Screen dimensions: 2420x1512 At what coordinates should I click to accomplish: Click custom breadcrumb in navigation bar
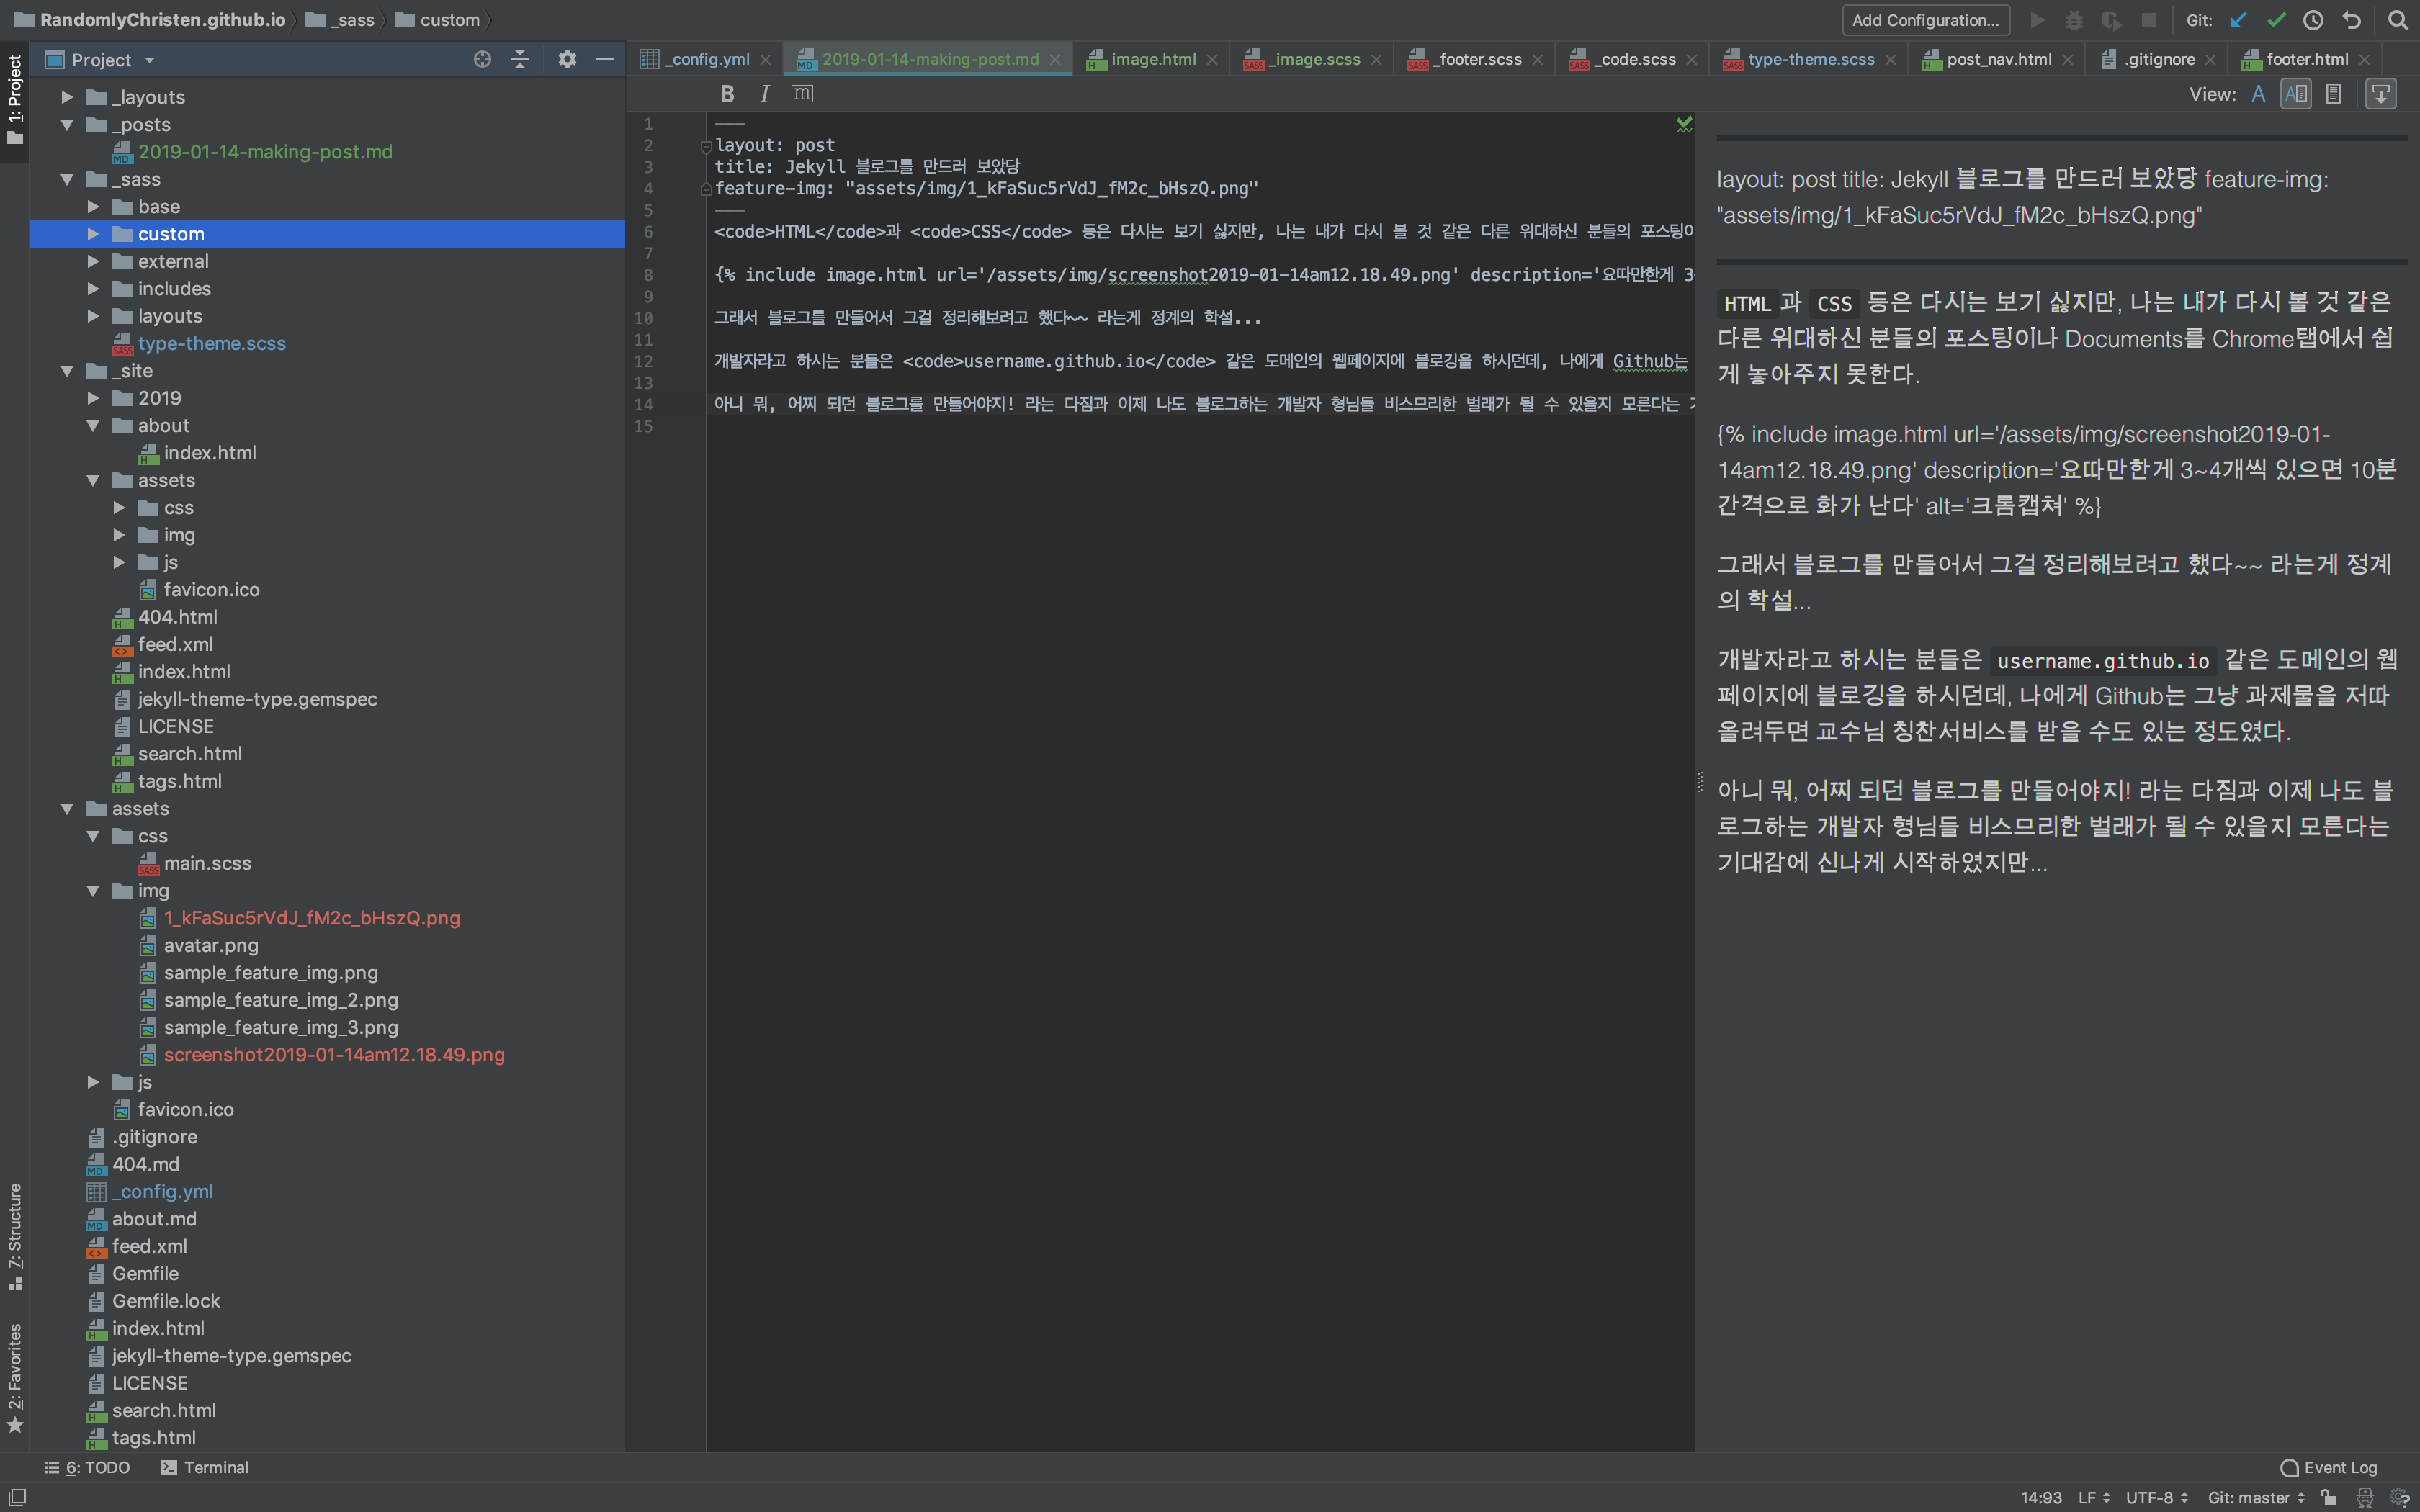pyautogui.click(x=438, y=20)
